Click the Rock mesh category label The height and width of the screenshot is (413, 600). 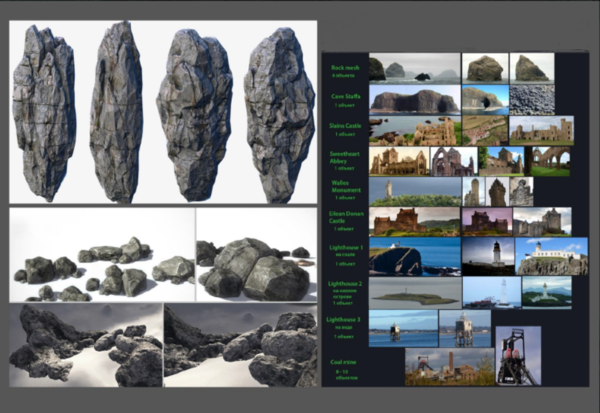[x=345, y=68]
